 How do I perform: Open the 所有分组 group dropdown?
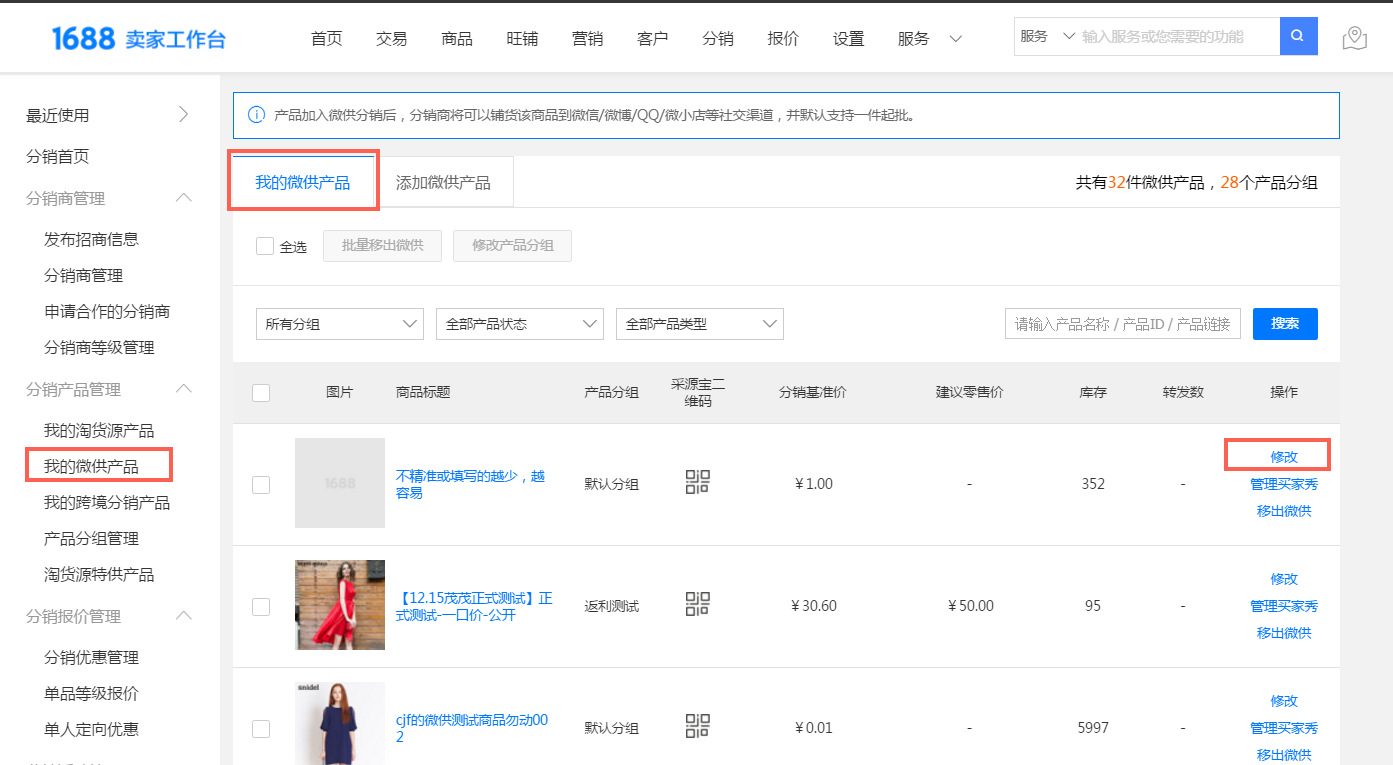[340, 324]
